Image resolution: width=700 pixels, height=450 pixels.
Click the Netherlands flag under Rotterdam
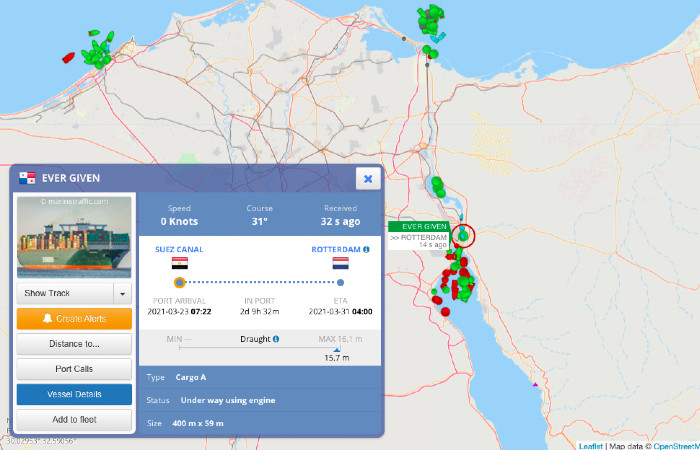[340, 265]
